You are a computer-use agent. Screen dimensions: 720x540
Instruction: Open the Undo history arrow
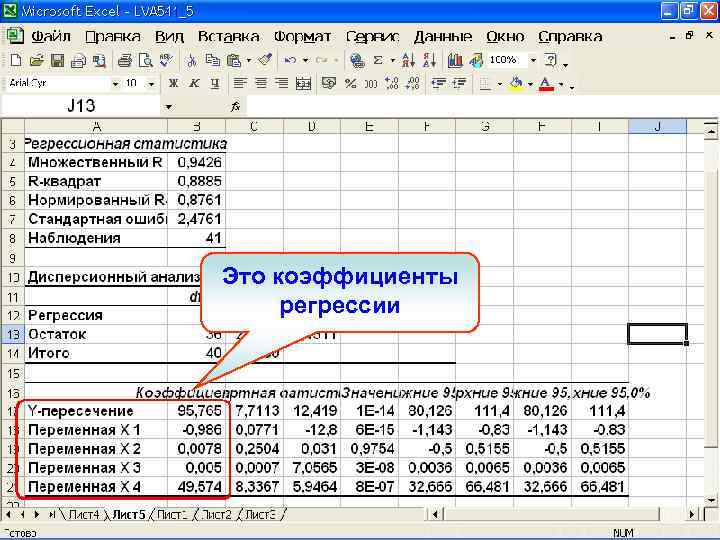click(x=305, y=60)
